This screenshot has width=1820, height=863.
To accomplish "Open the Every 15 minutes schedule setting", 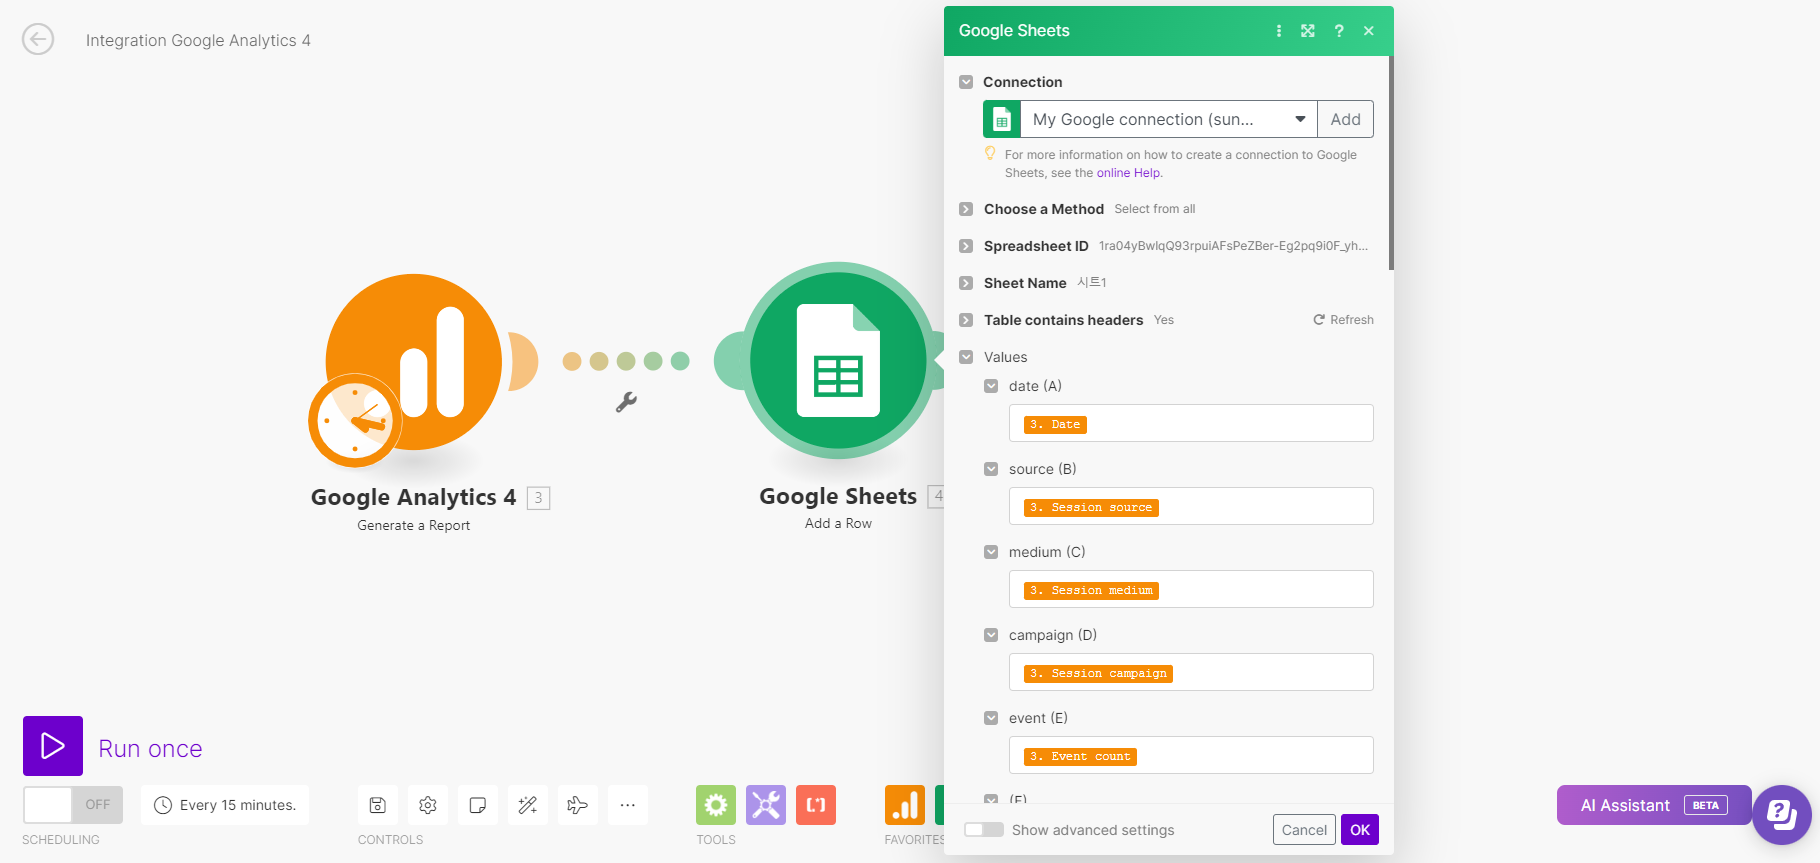I will (x=225, y=805).
